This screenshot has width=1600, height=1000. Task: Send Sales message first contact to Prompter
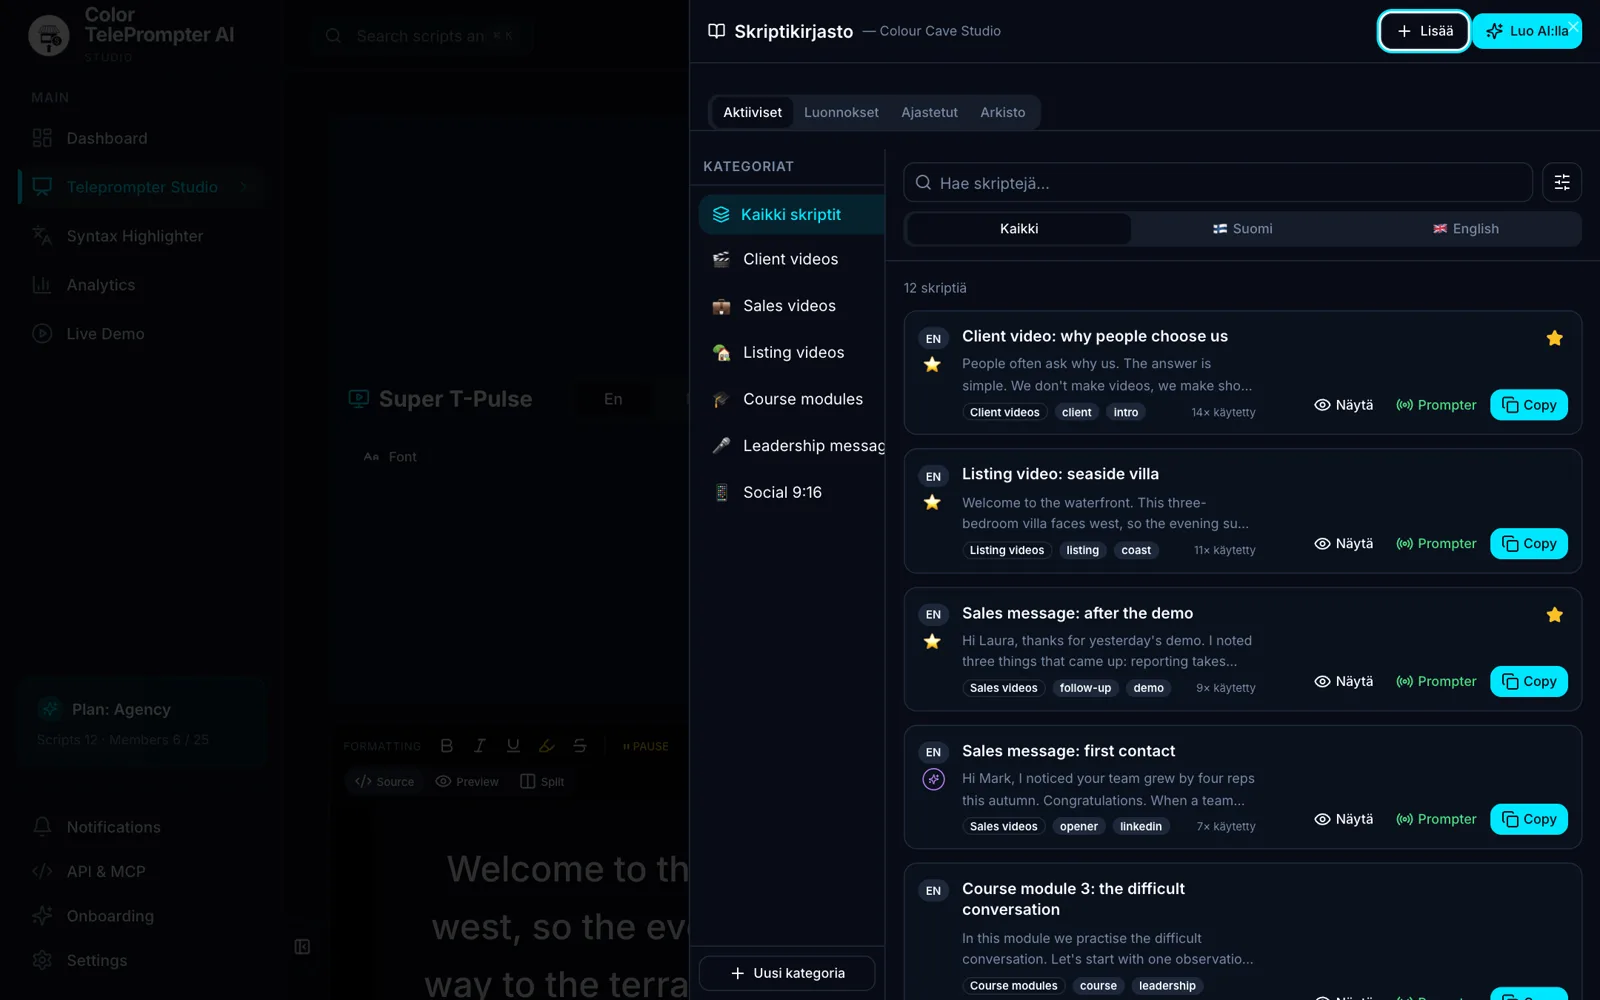coord(1436,819)
